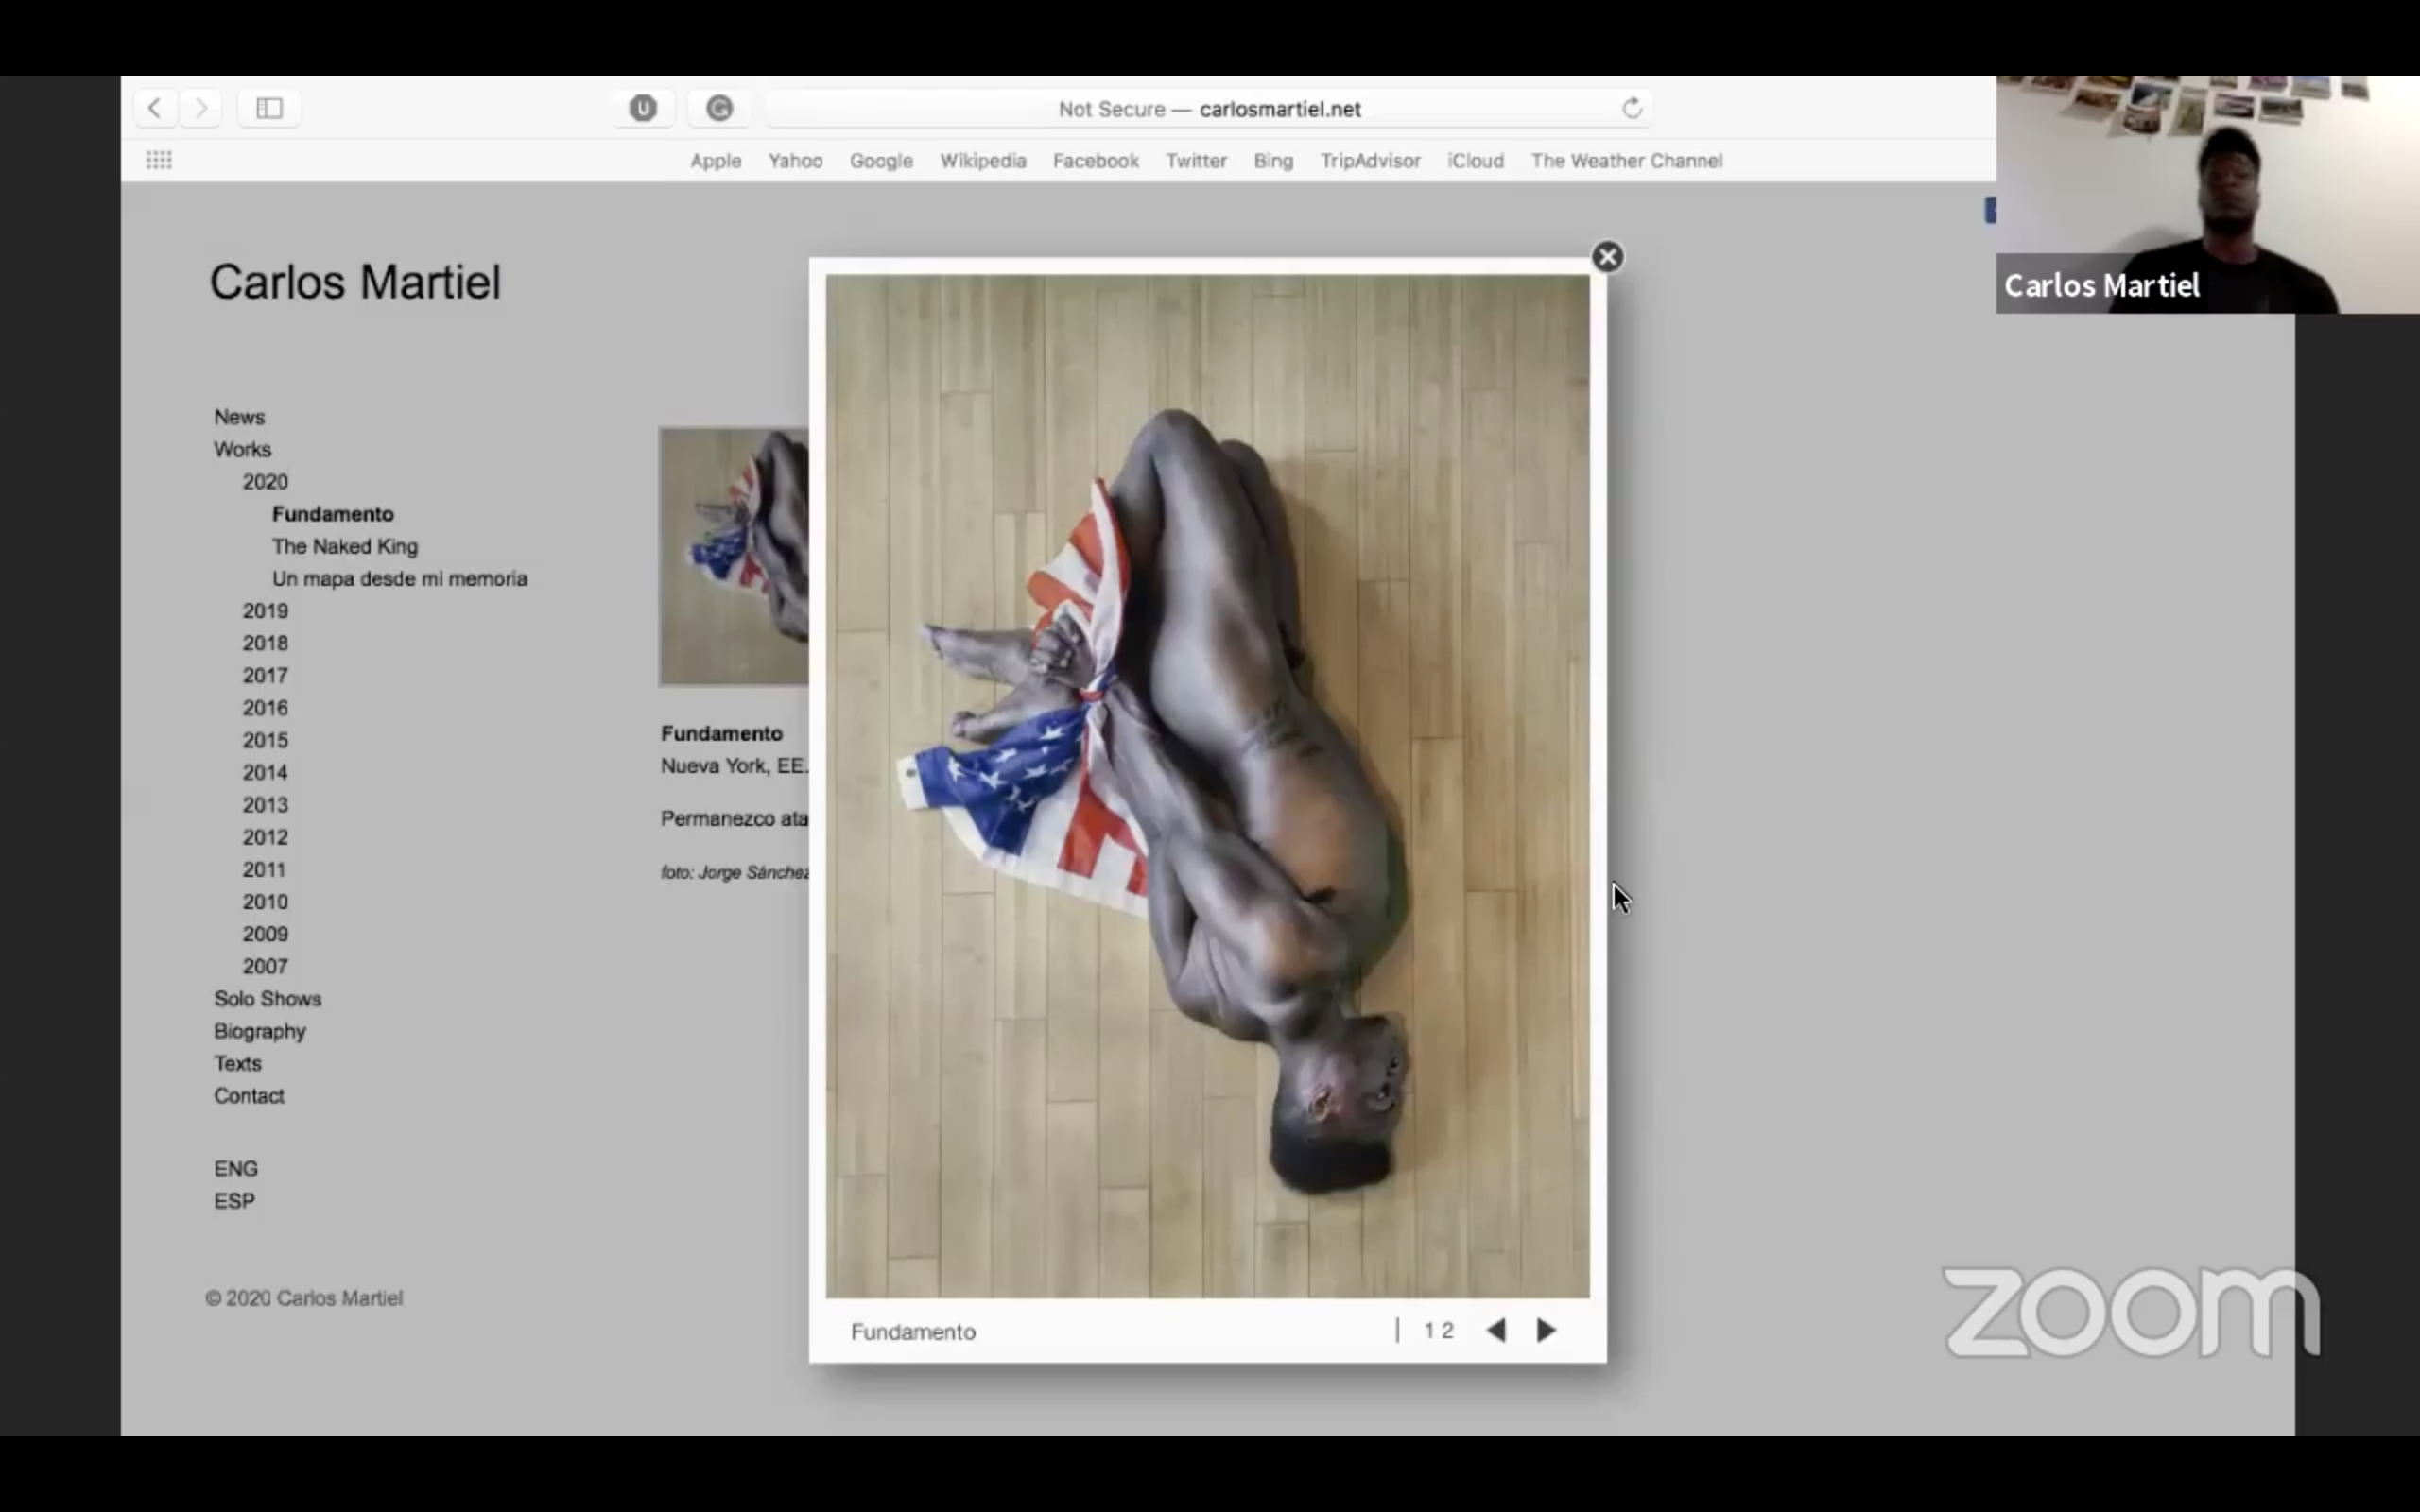Expand the 2015 works year
Image resolution: width=2420 pixels, height=1512 pixels.
[x=265, y=740]
